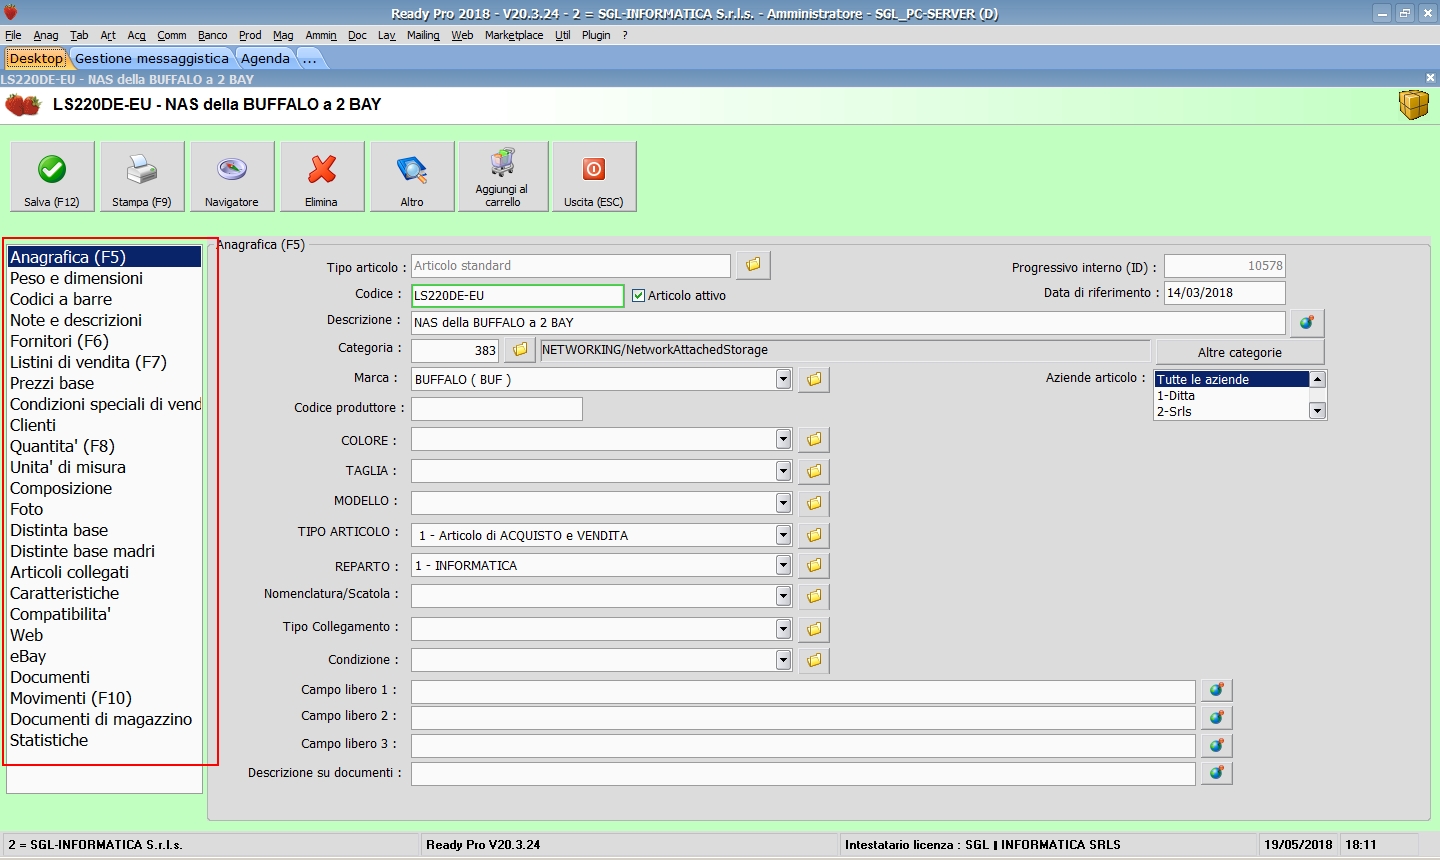The height and width of the screenshot is (860, 1440).
Task: Toggle the Articolo attivo checkbox
Action: 639,296
